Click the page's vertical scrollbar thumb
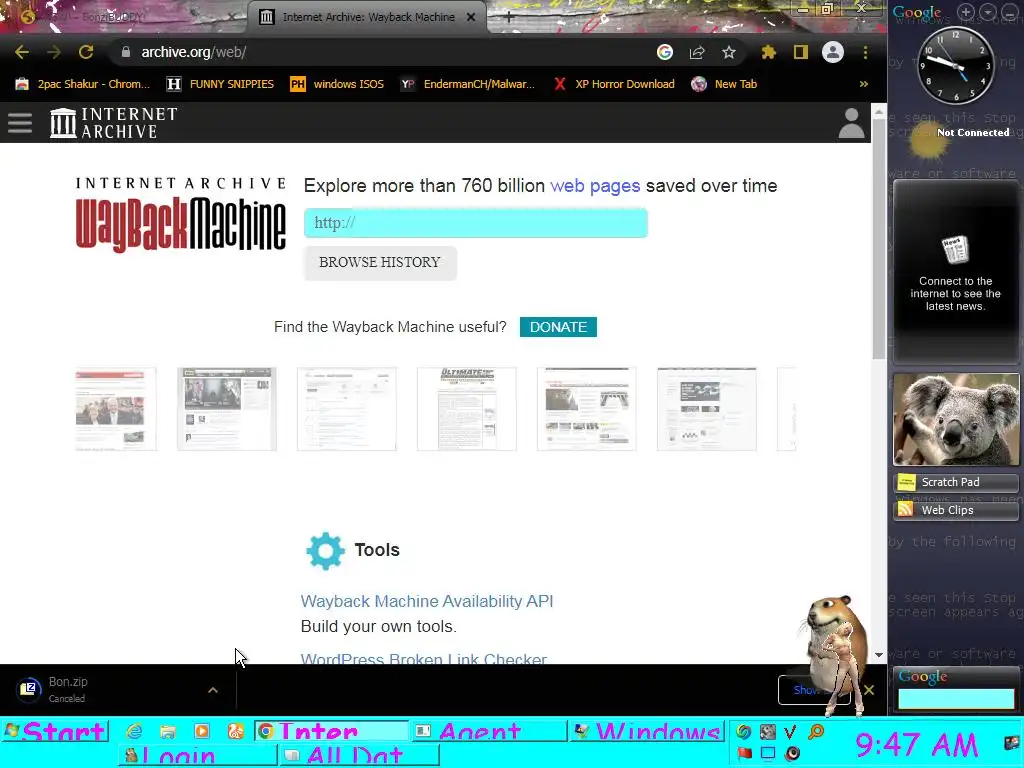1024x768 pixels. point(879,239)
